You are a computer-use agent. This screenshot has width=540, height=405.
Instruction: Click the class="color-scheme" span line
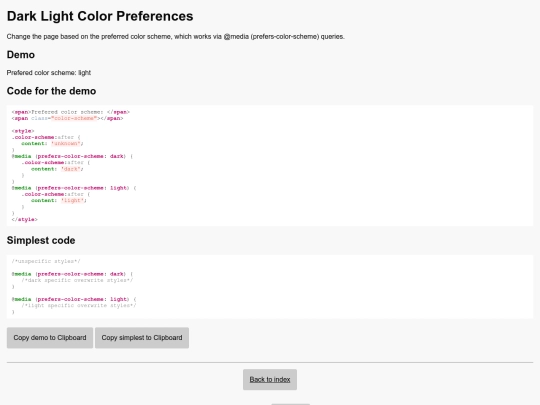(x=67, y=118)
